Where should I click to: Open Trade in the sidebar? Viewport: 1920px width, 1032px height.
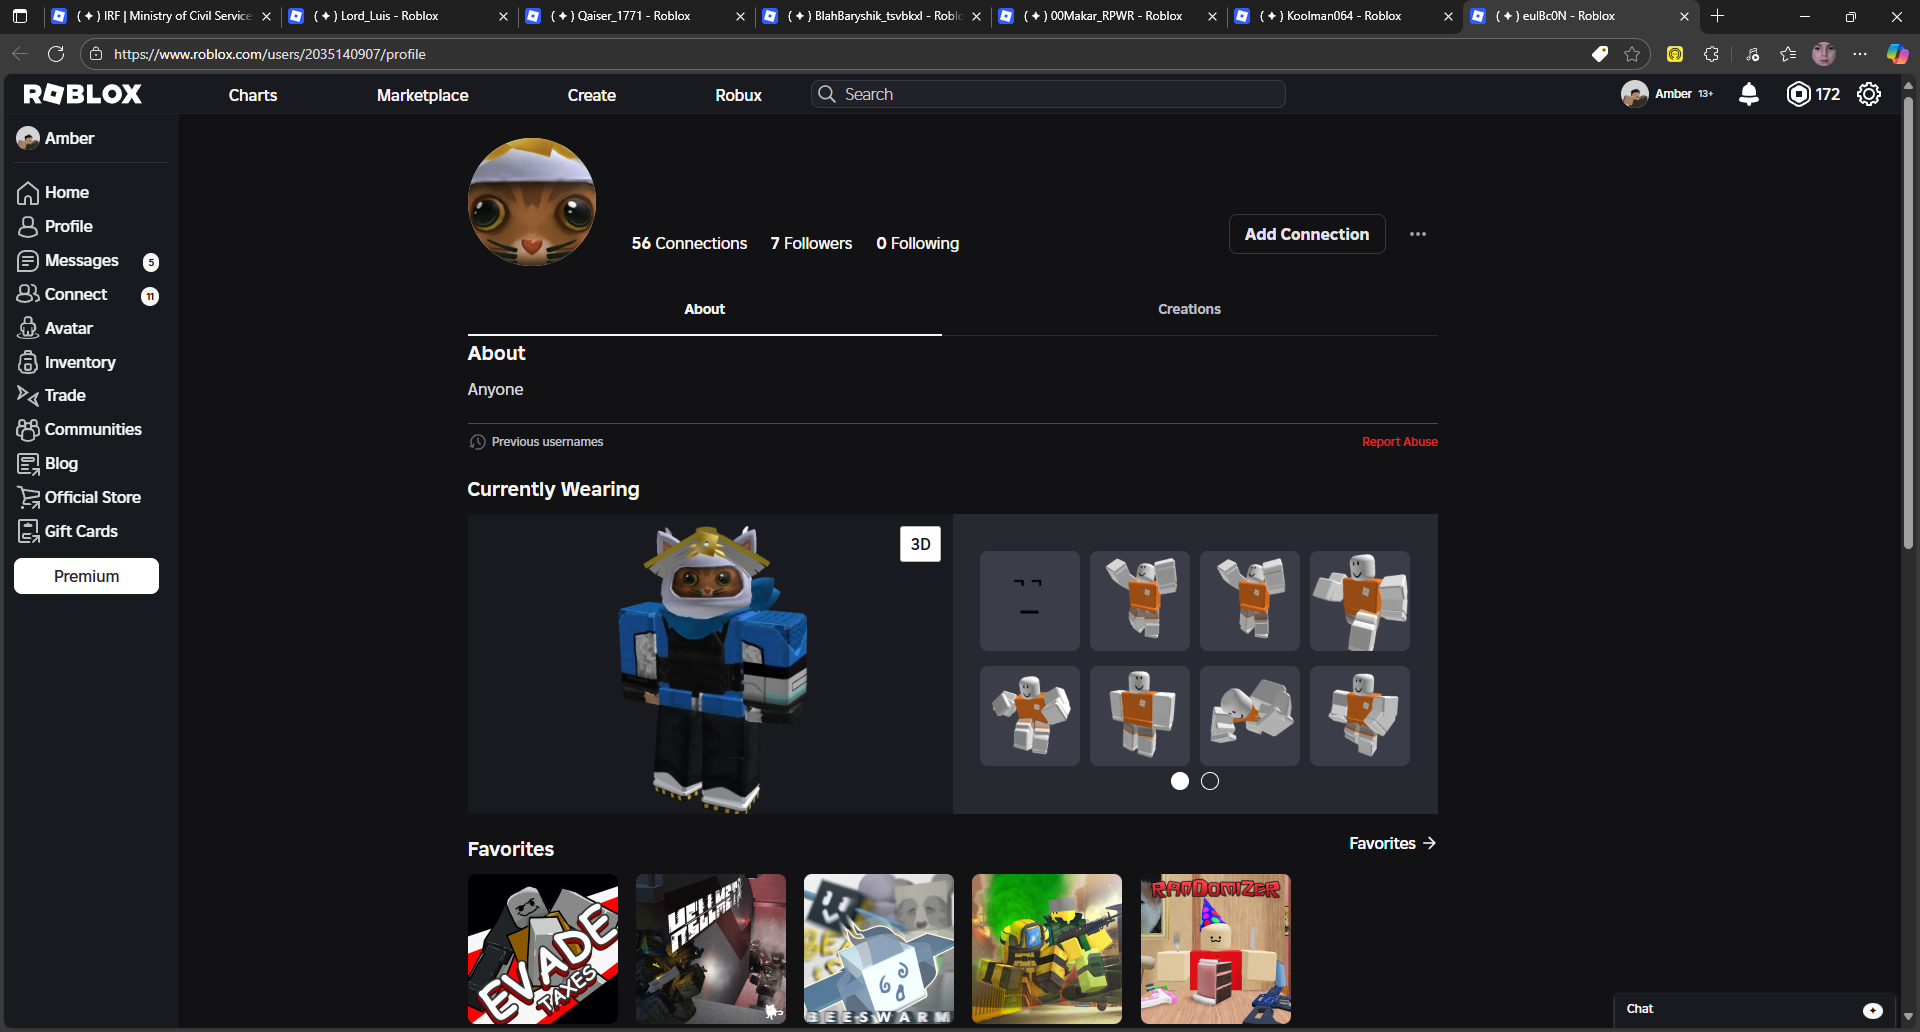65,395
